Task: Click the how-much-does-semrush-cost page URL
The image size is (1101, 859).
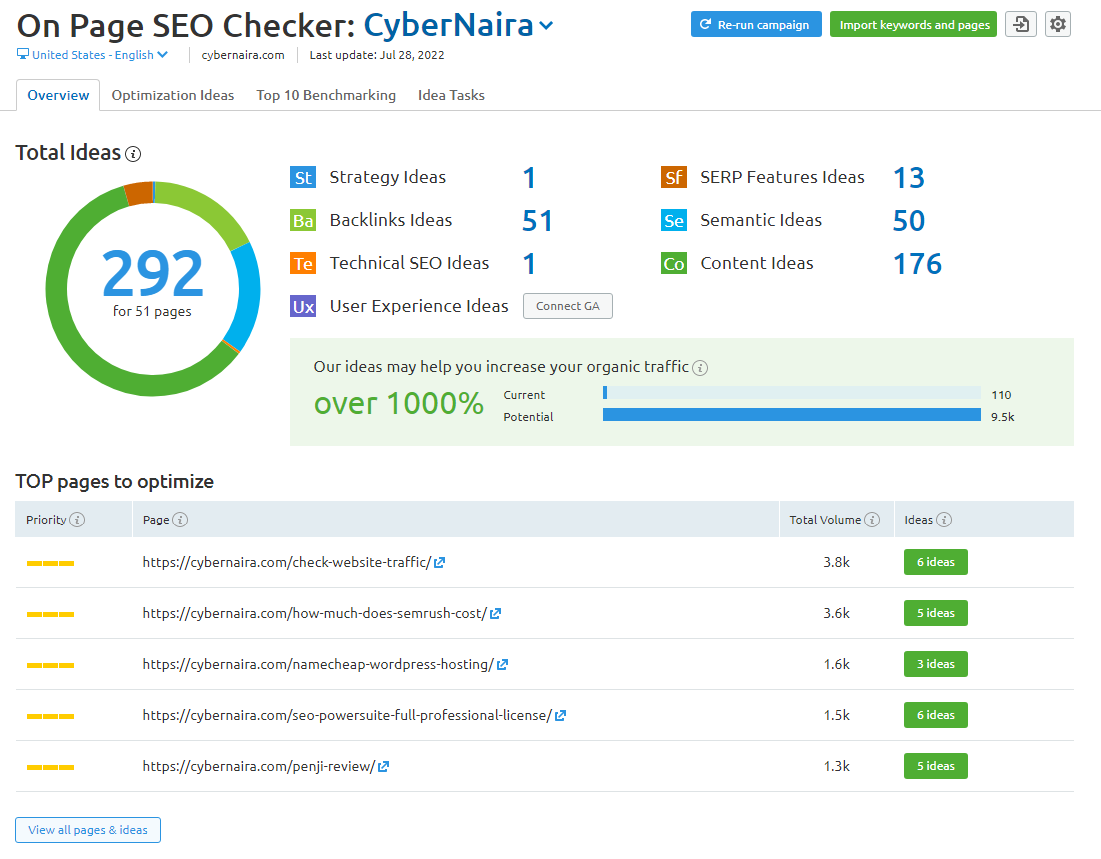Action: point(315,614)
